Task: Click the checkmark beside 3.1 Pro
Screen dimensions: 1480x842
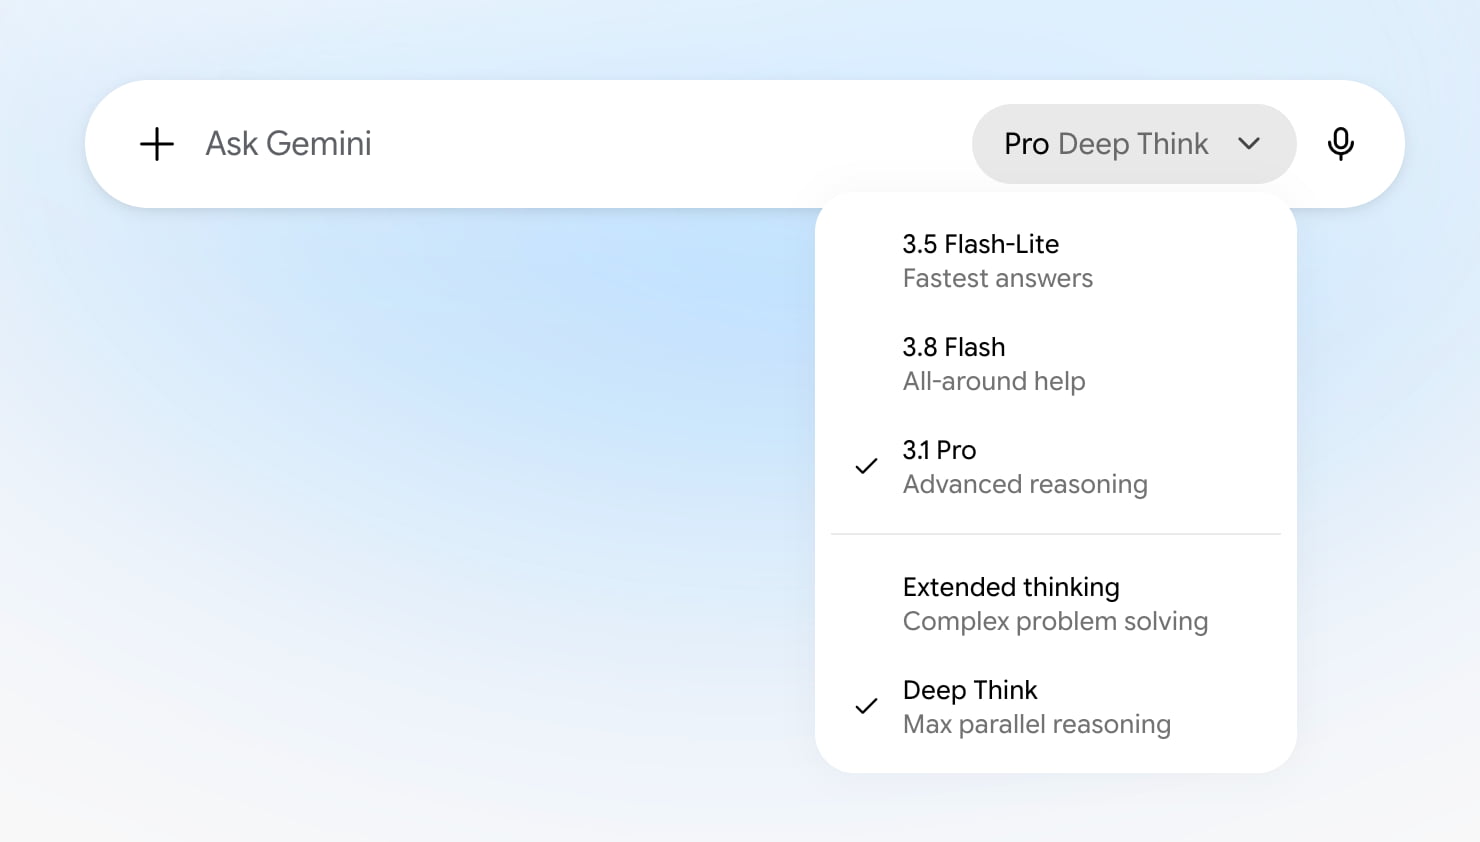Action: click(866, 466)
